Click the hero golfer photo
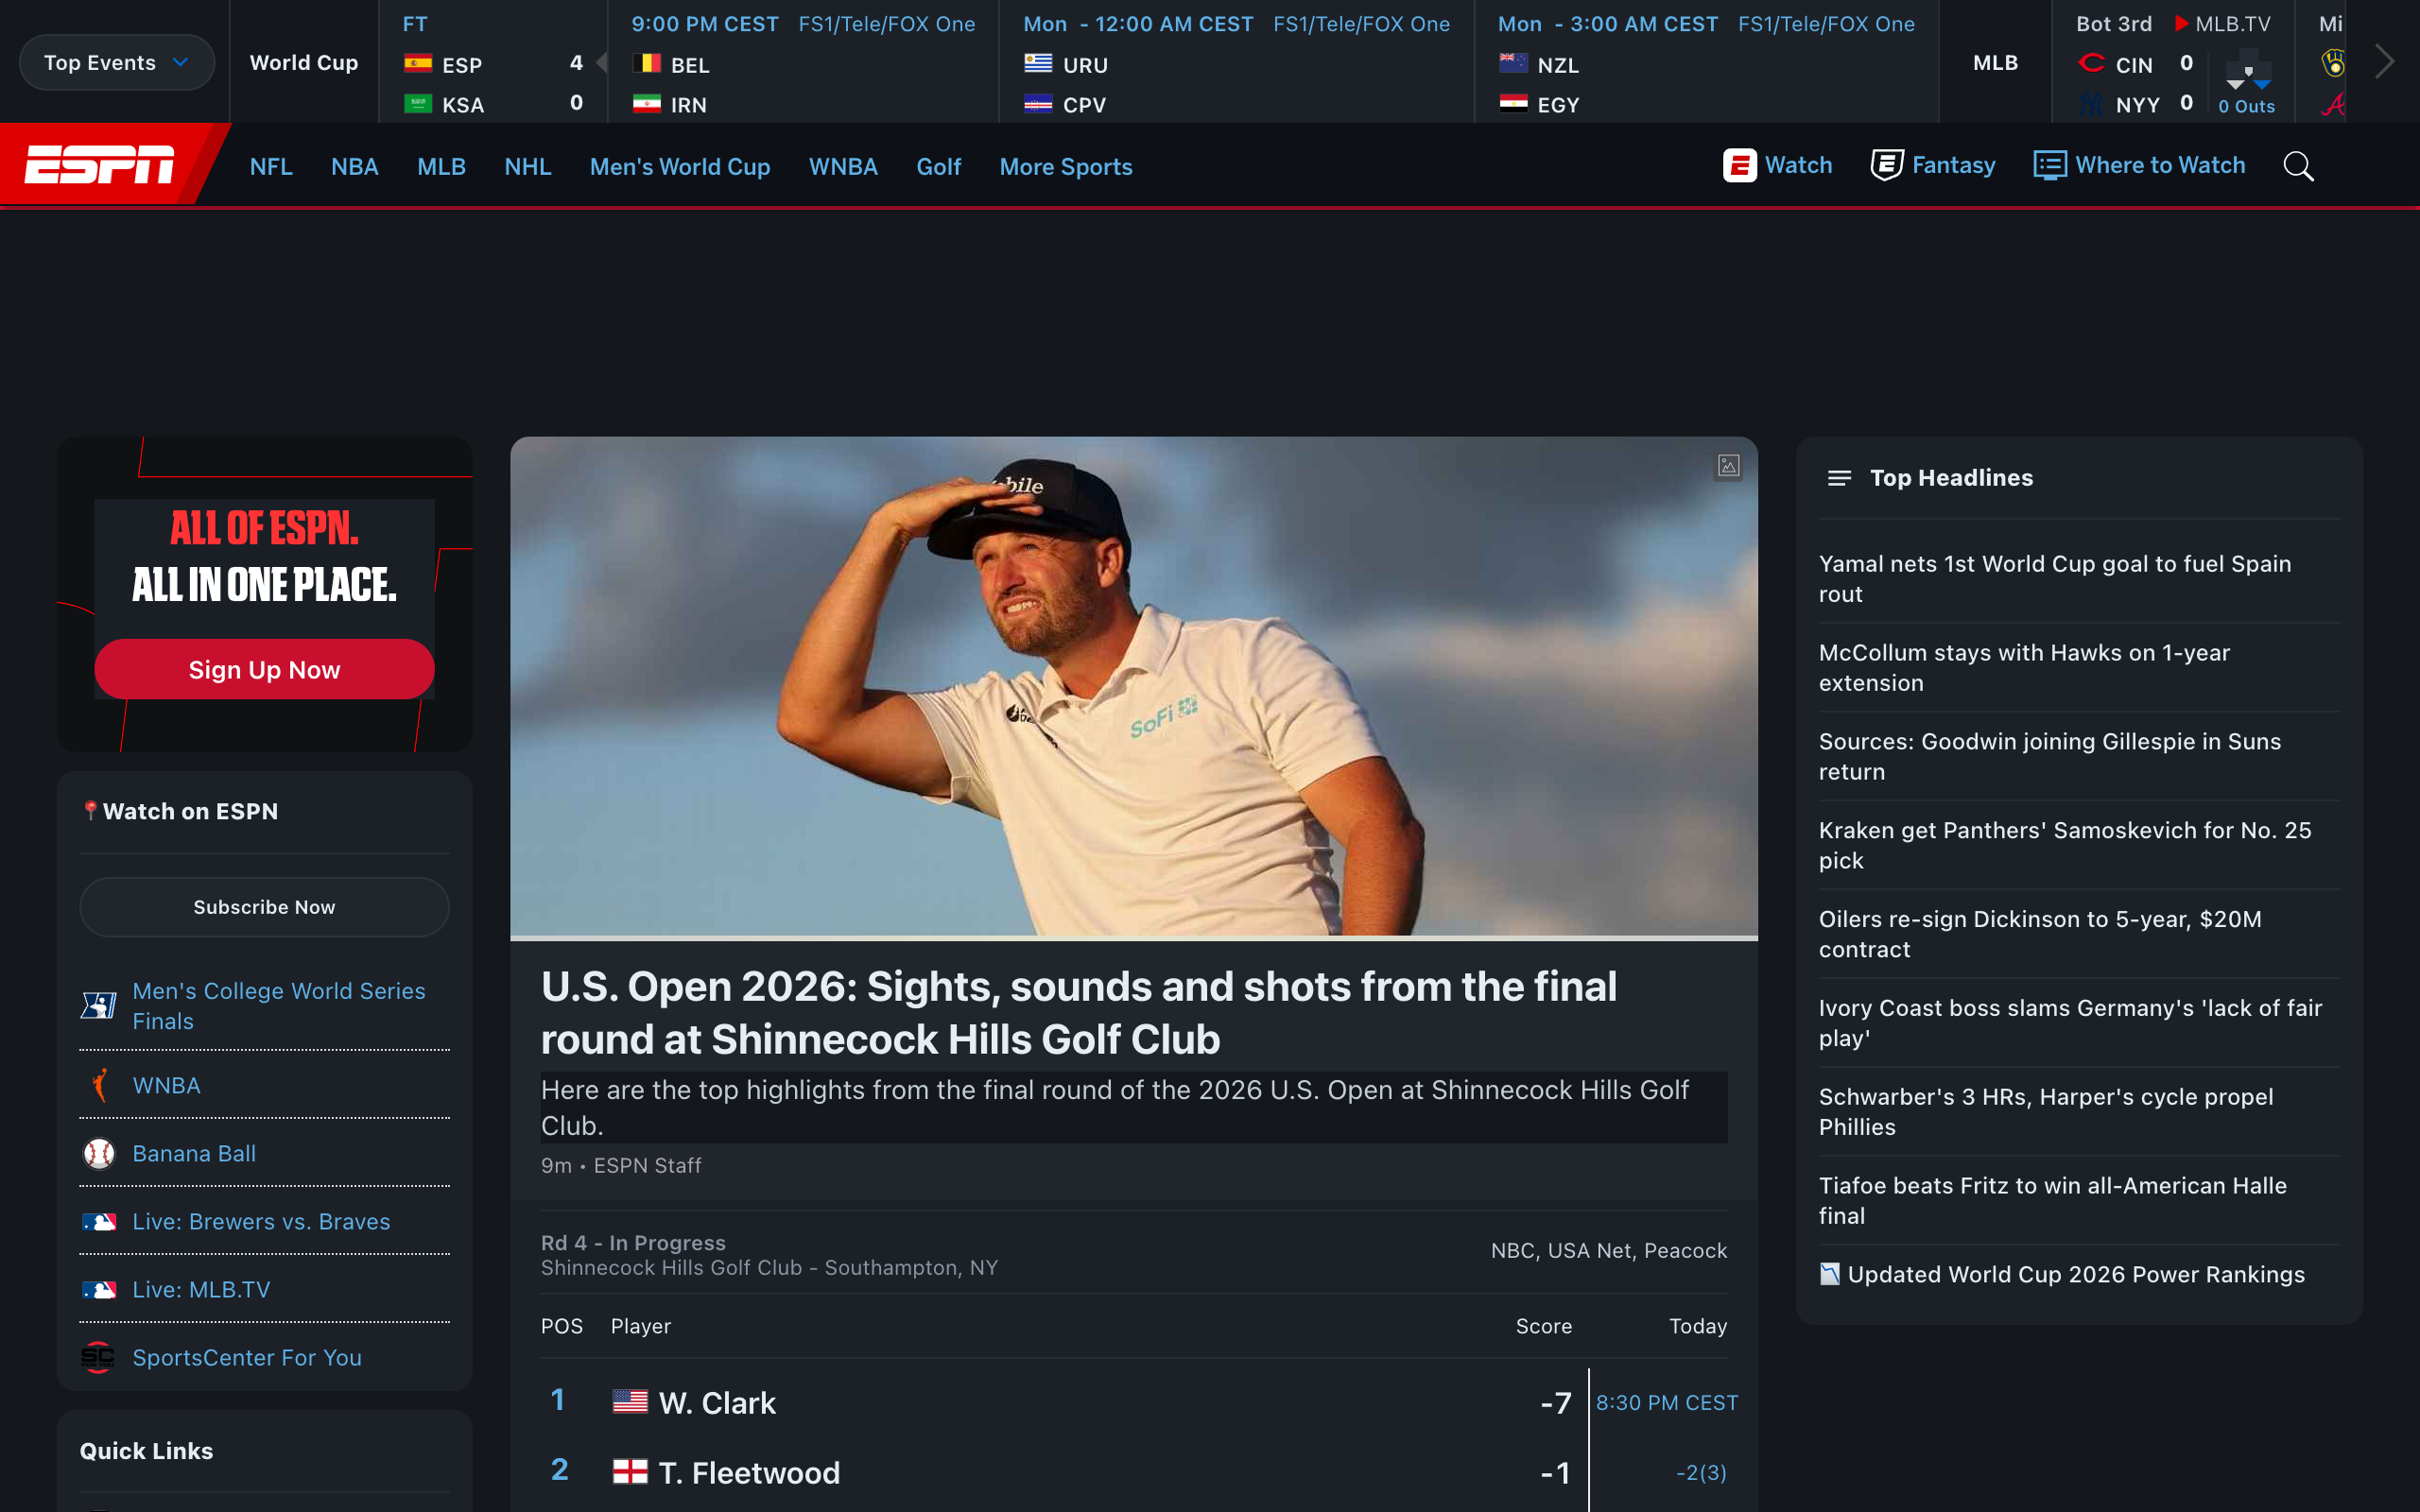Screen dimensions: 2420x1512 [x=1133, y=686]
